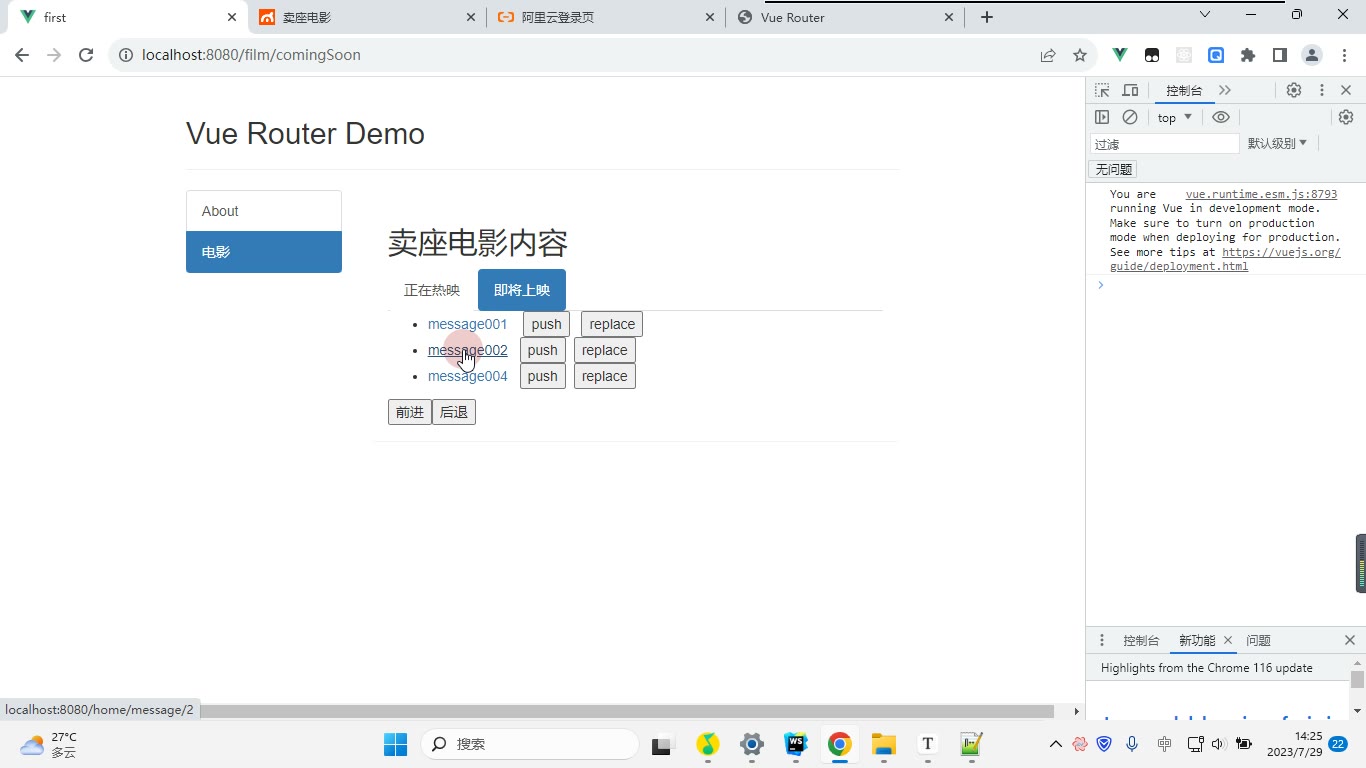This screenshot has width=1366, height=768.
Task: Open the Chrome extensions puzzle icon
Action: click(1248, 55)
